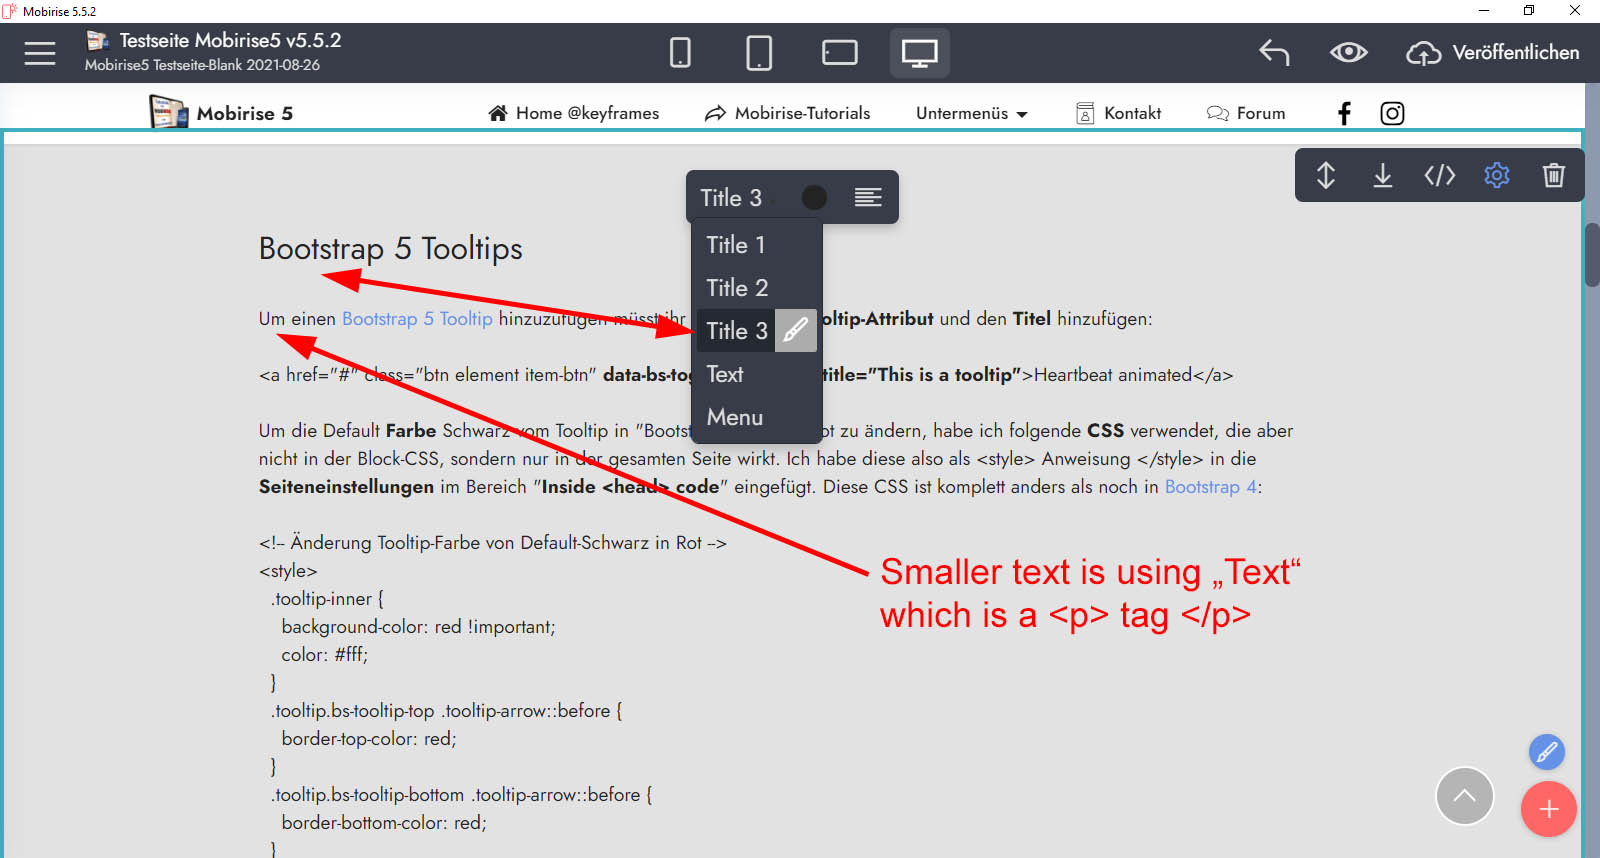Click the '.tooltip.bs-tooltip-bottom' selector line
1600x858 pixels.
[x=461, y=795]
